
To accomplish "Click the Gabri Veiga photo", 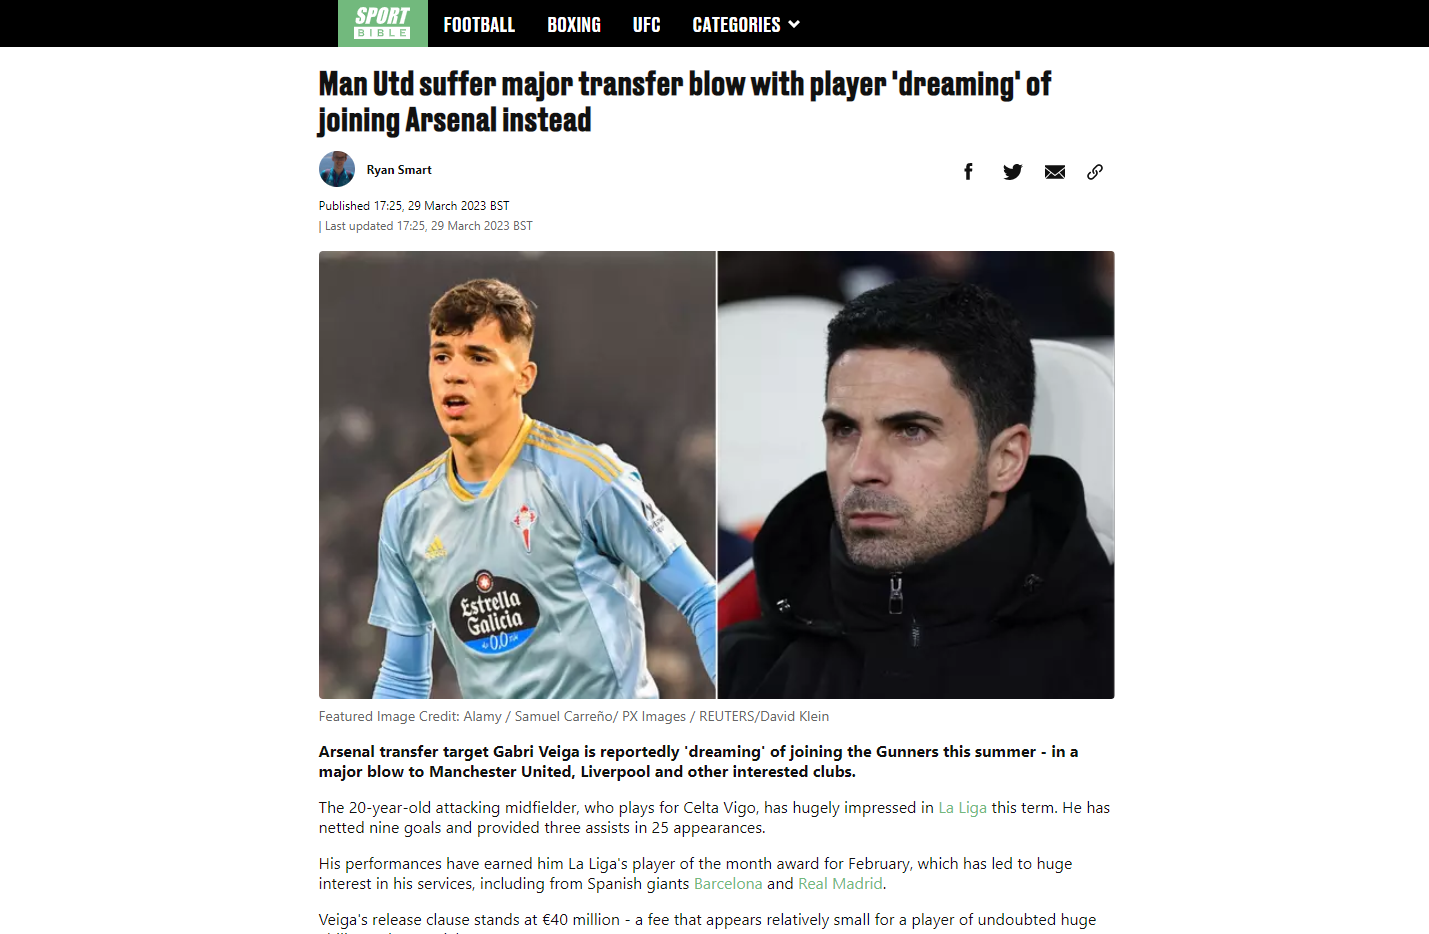I will (517, 475).
